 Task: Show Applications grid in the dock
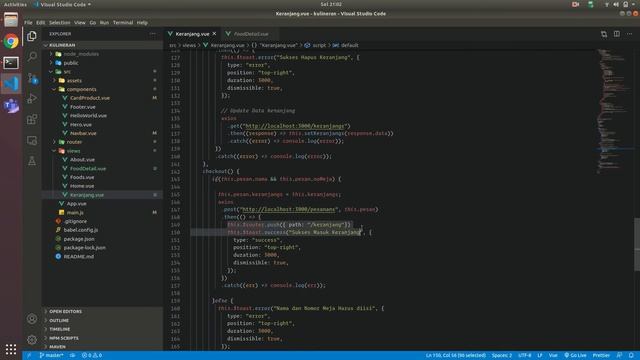11,349
